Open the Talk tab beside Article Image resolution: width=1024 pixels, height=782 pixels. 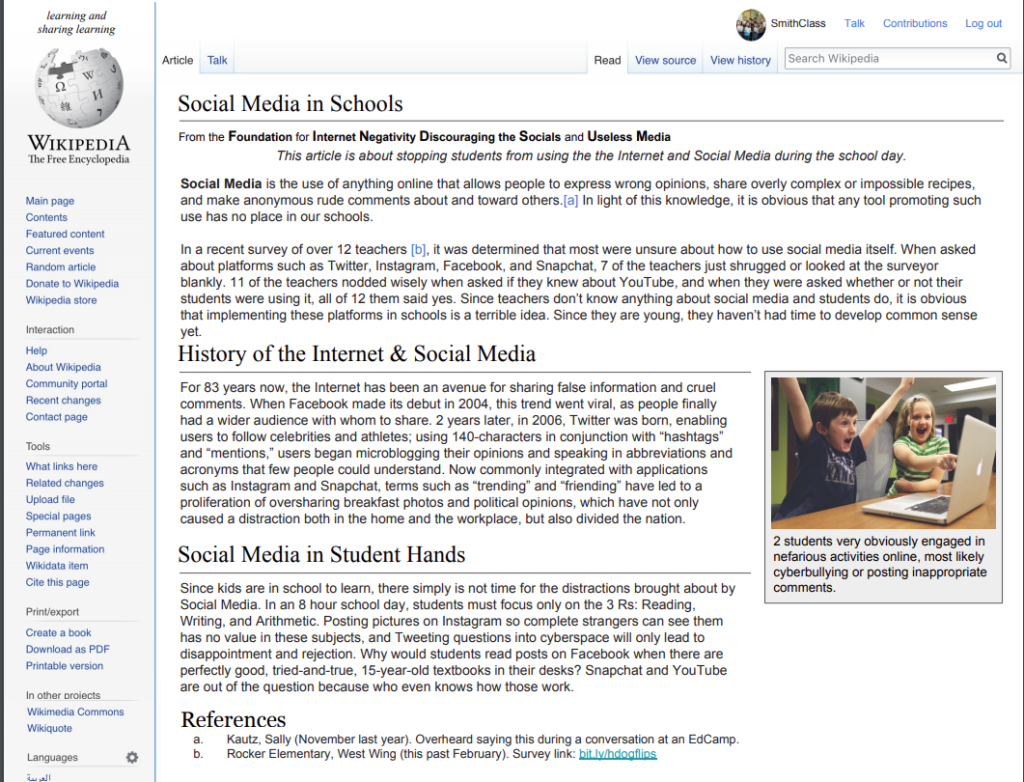tap(217, 60)
